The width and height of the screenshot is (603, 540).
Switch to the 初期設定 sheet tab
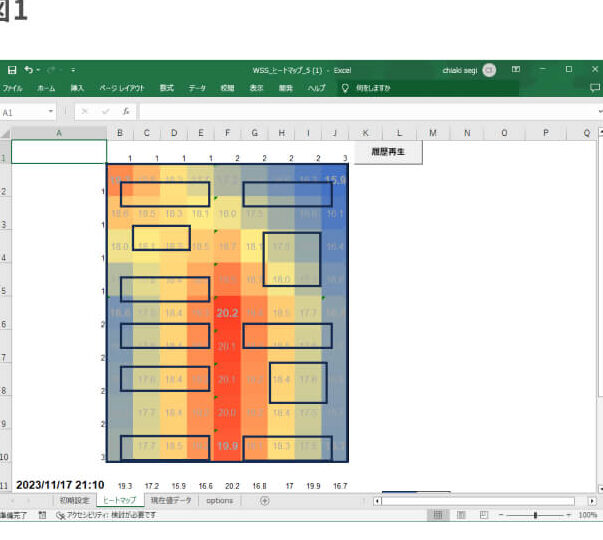pyautogui.click(x=74, y=500)
